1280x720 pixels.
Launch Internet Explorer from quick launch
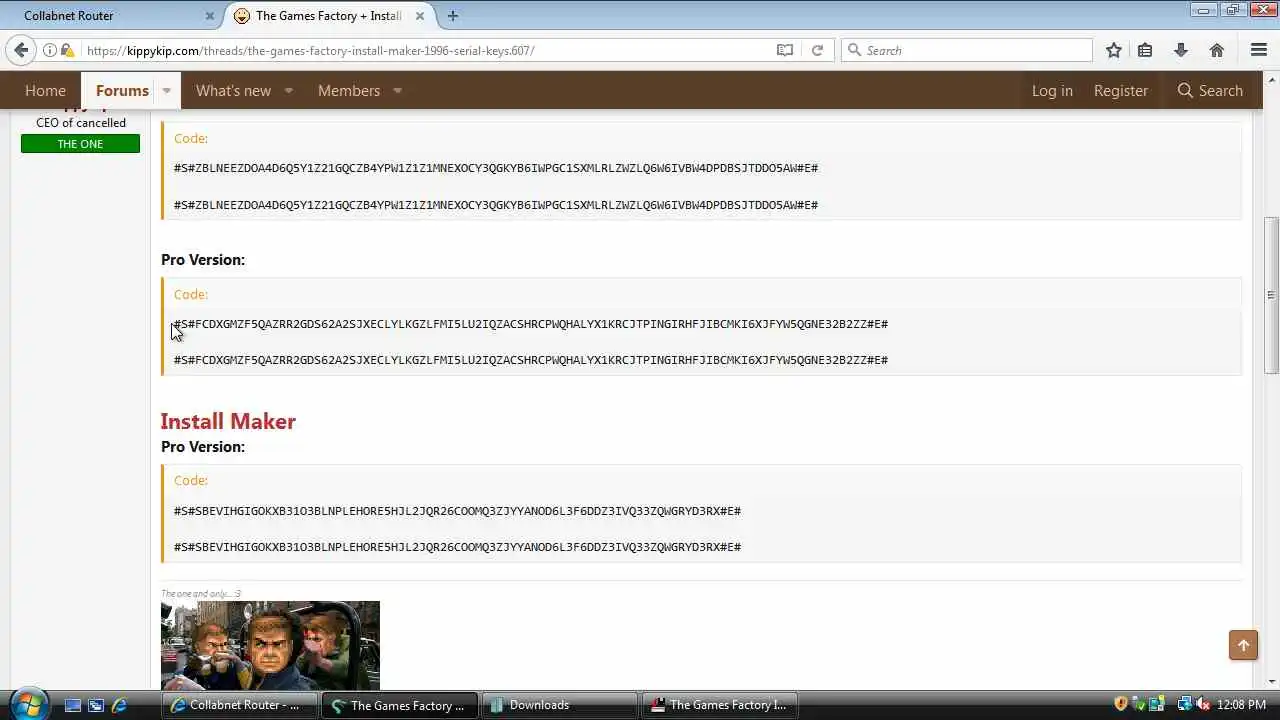click(x=119, y=705)
